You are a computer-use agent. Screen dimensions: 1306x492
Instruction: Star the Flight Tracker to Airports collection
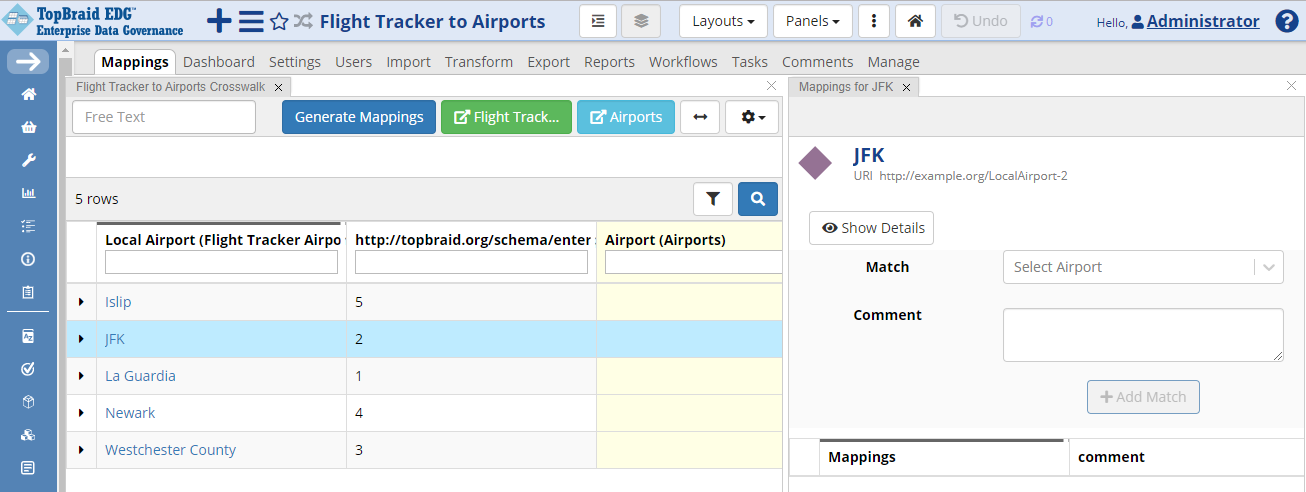click(279, 22)
